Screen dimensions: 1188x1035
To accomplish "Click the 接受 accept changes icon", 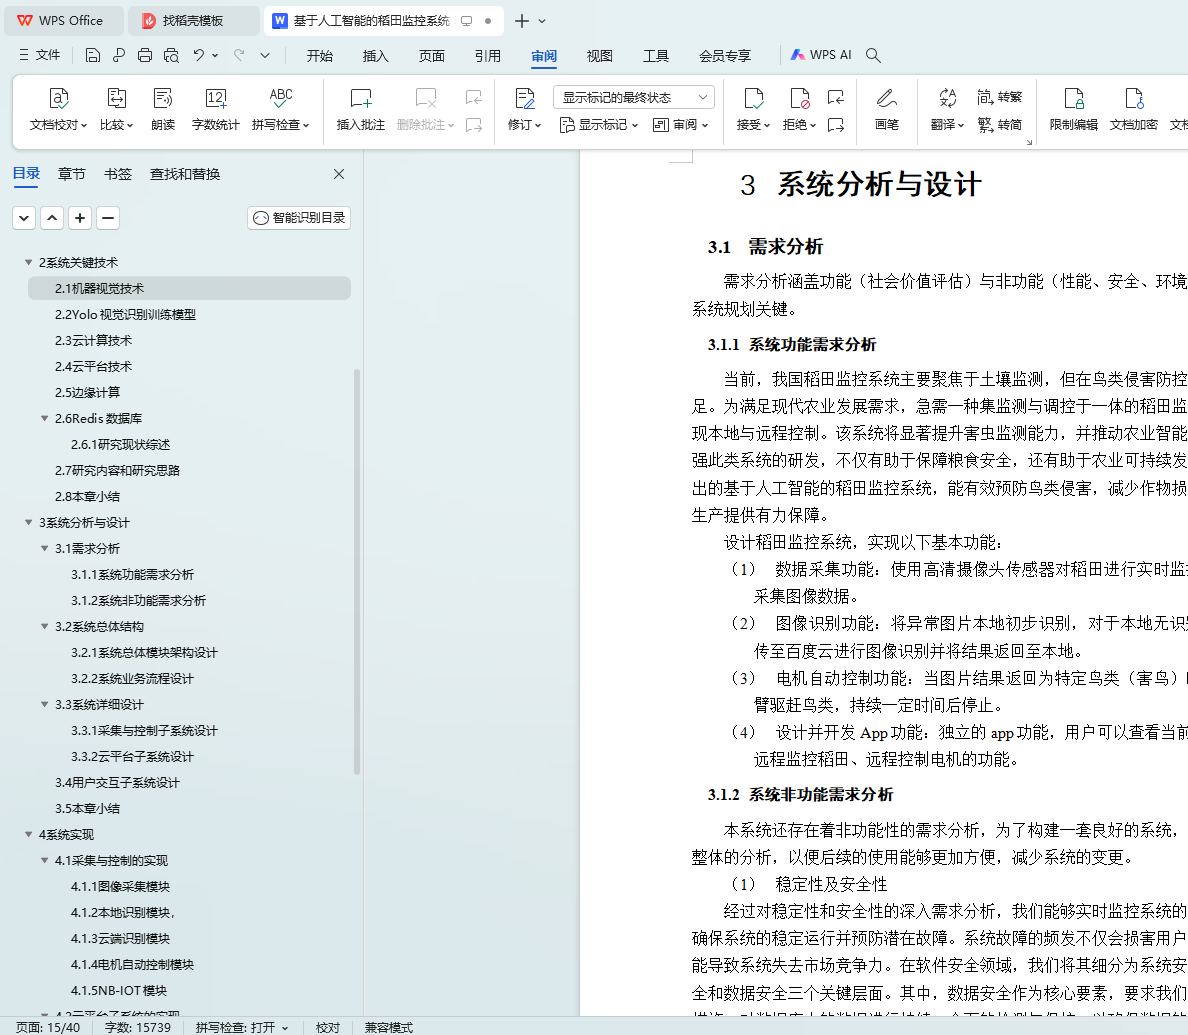I will pos(753,98).
